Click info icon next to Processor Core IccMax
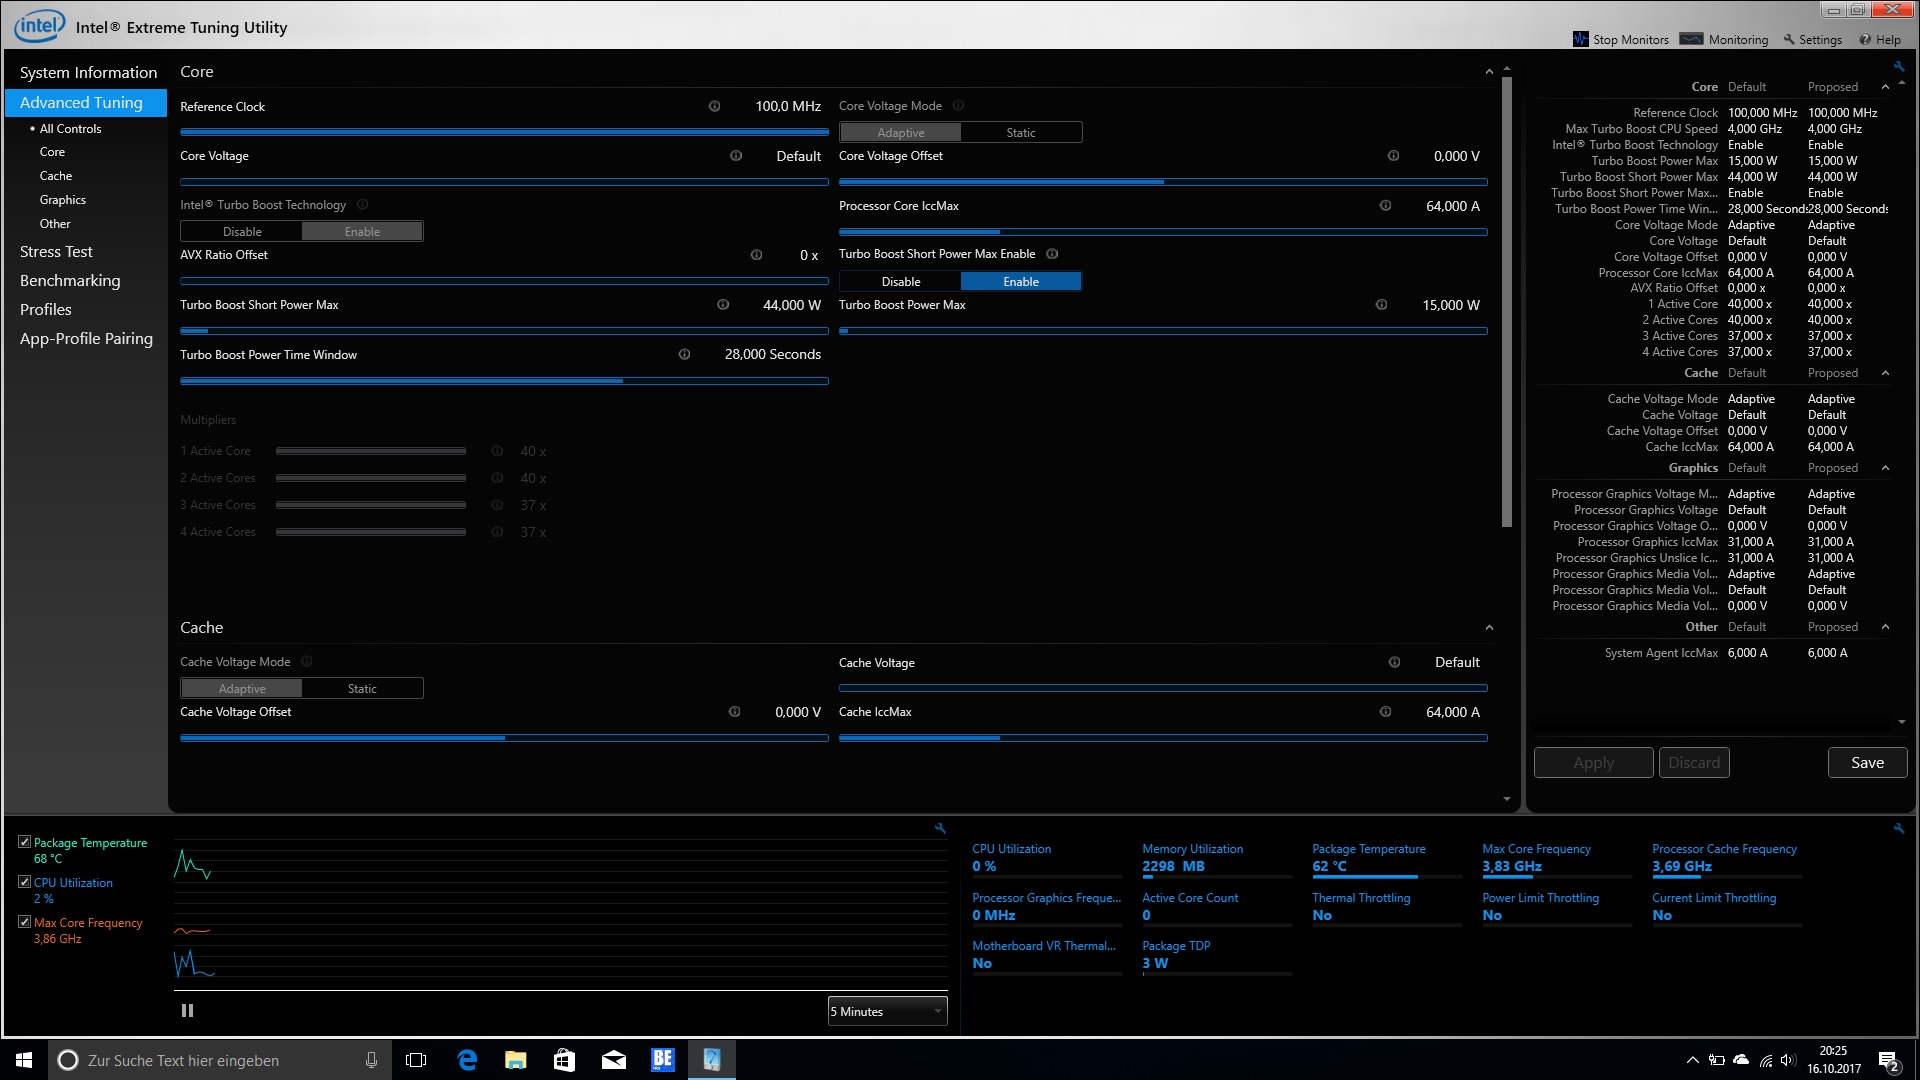 coord(1385,206)
